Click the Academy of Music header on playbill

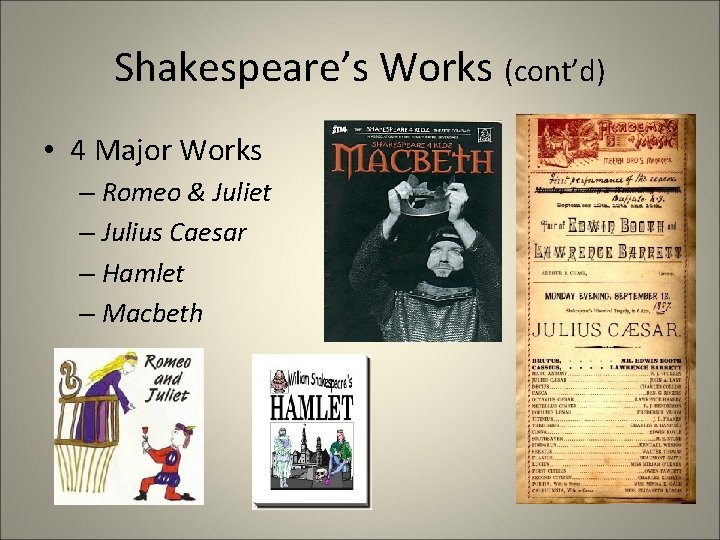[x=608, y=143]
